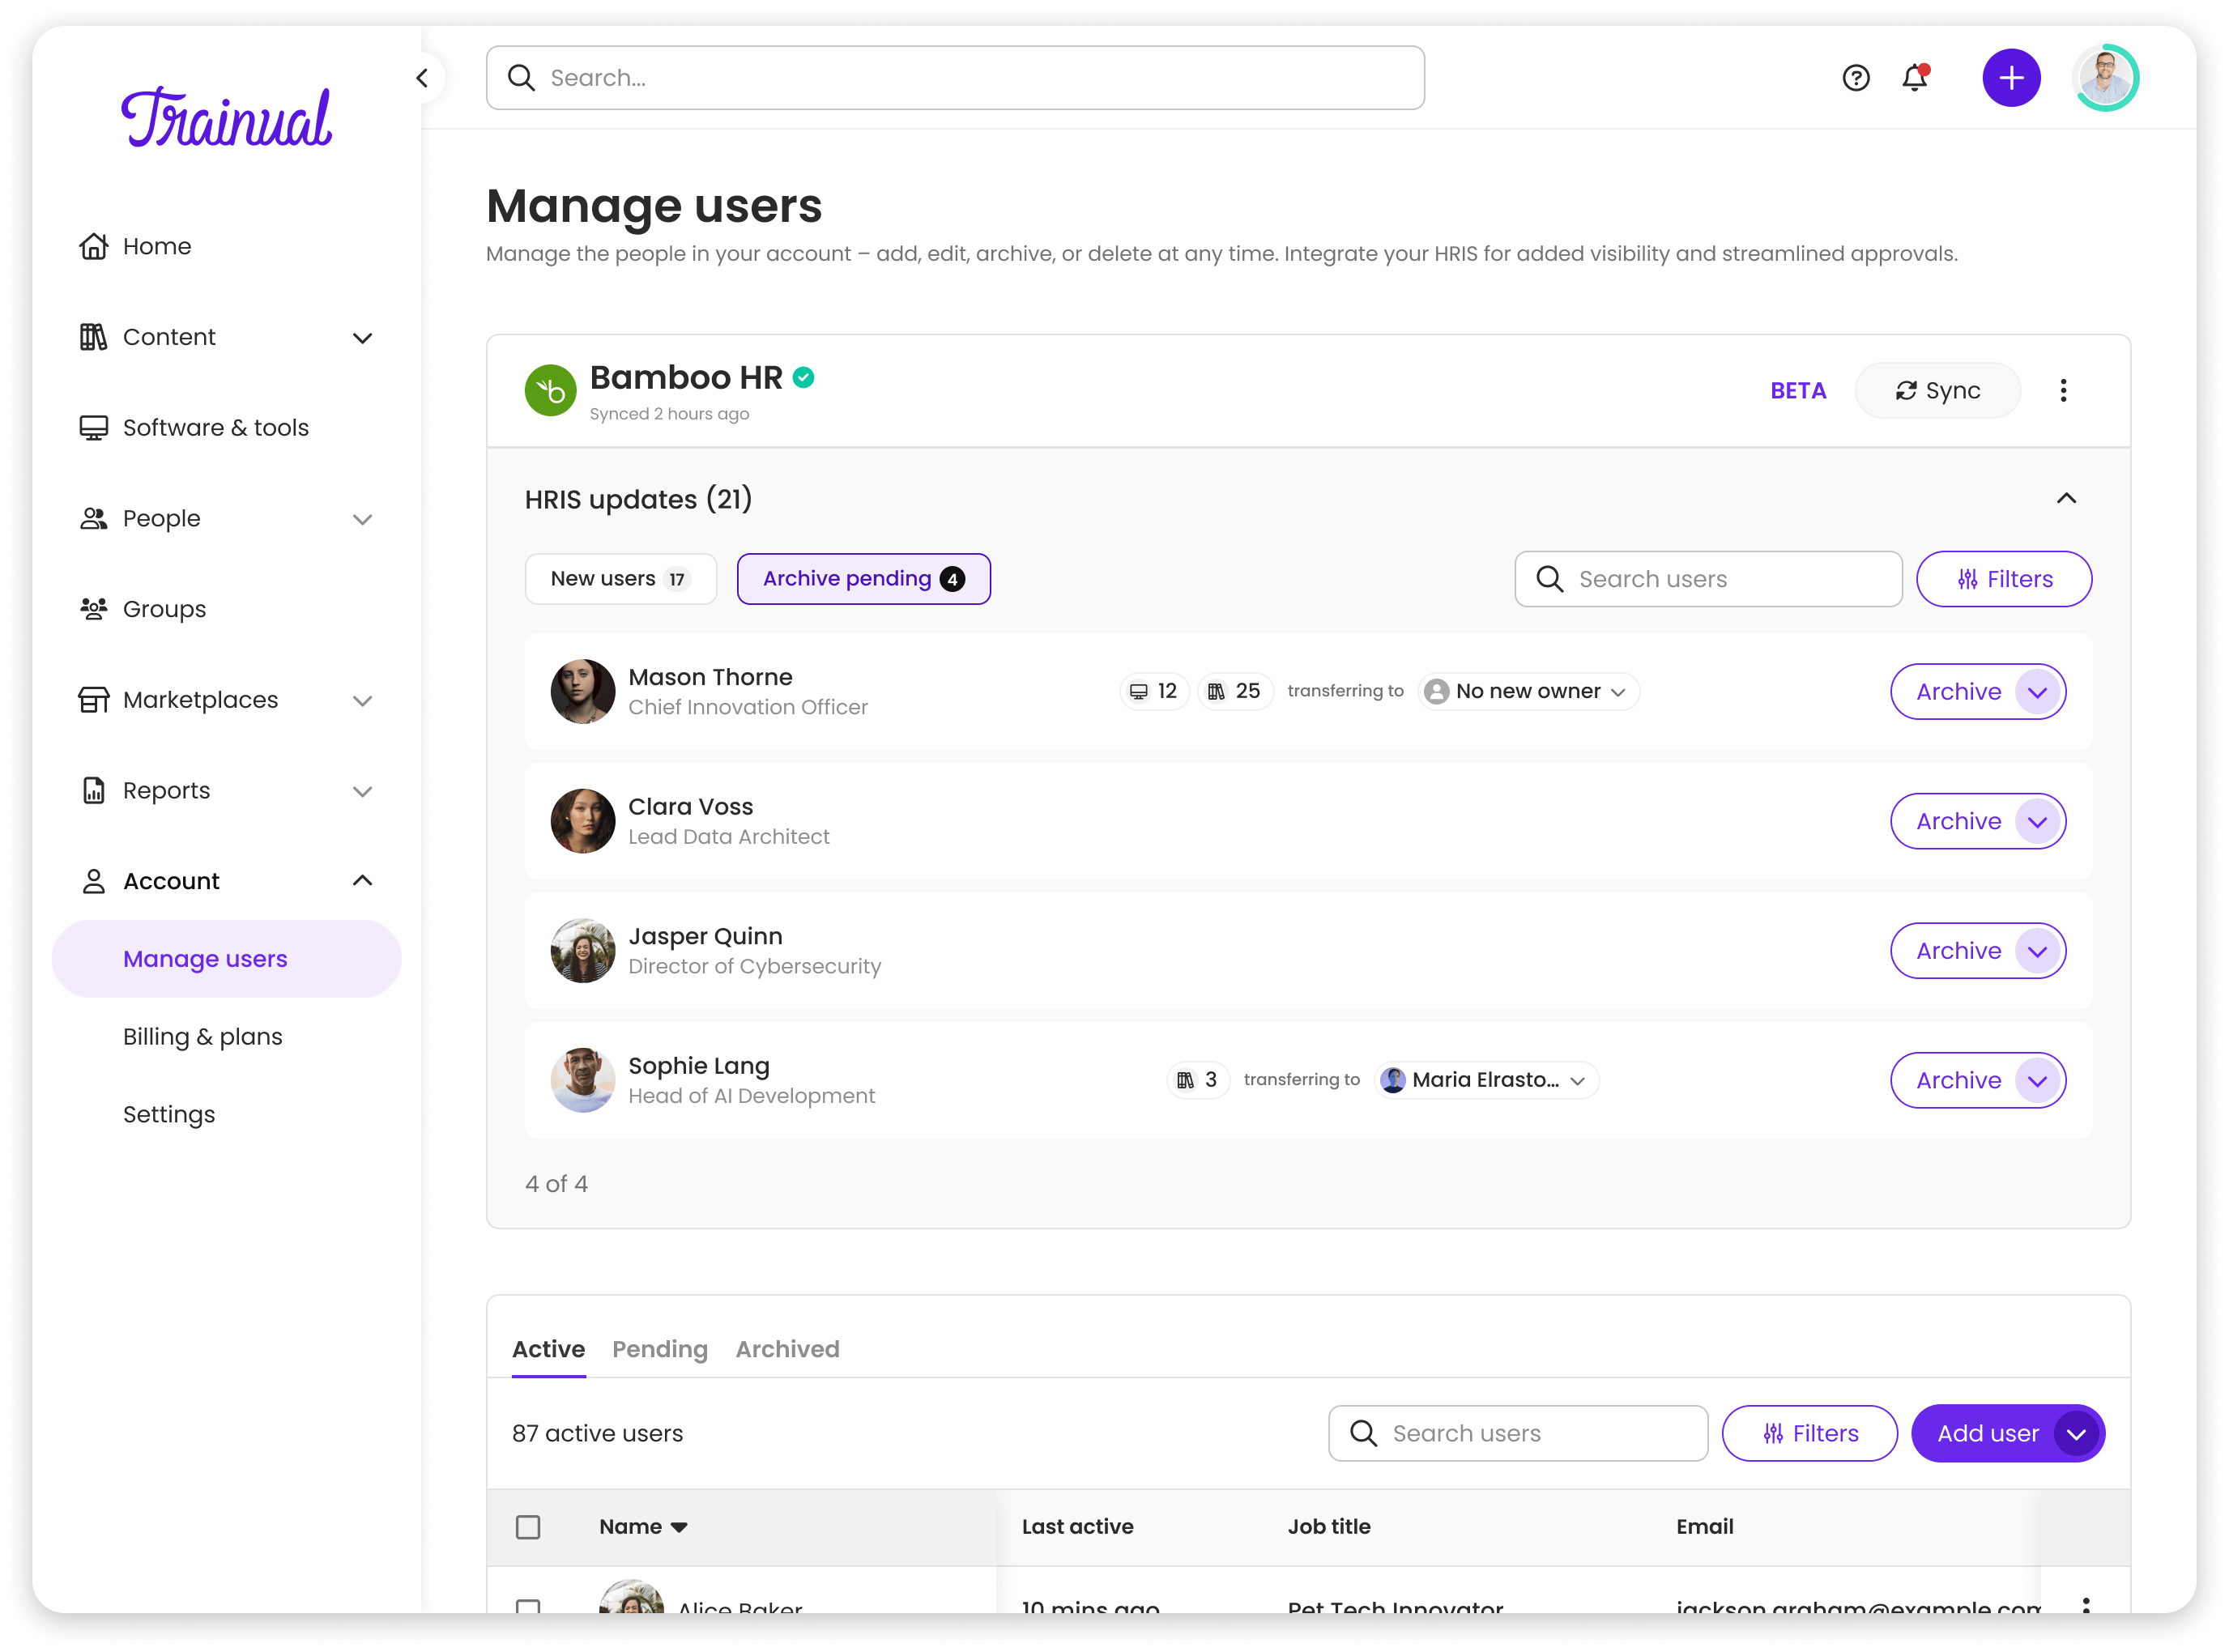The width and height of the screenshot is (2229, 1652).
Task: Open the Bamboo HR three-dot options menu
Action: pyautogui.click(x=2062, y=390)
